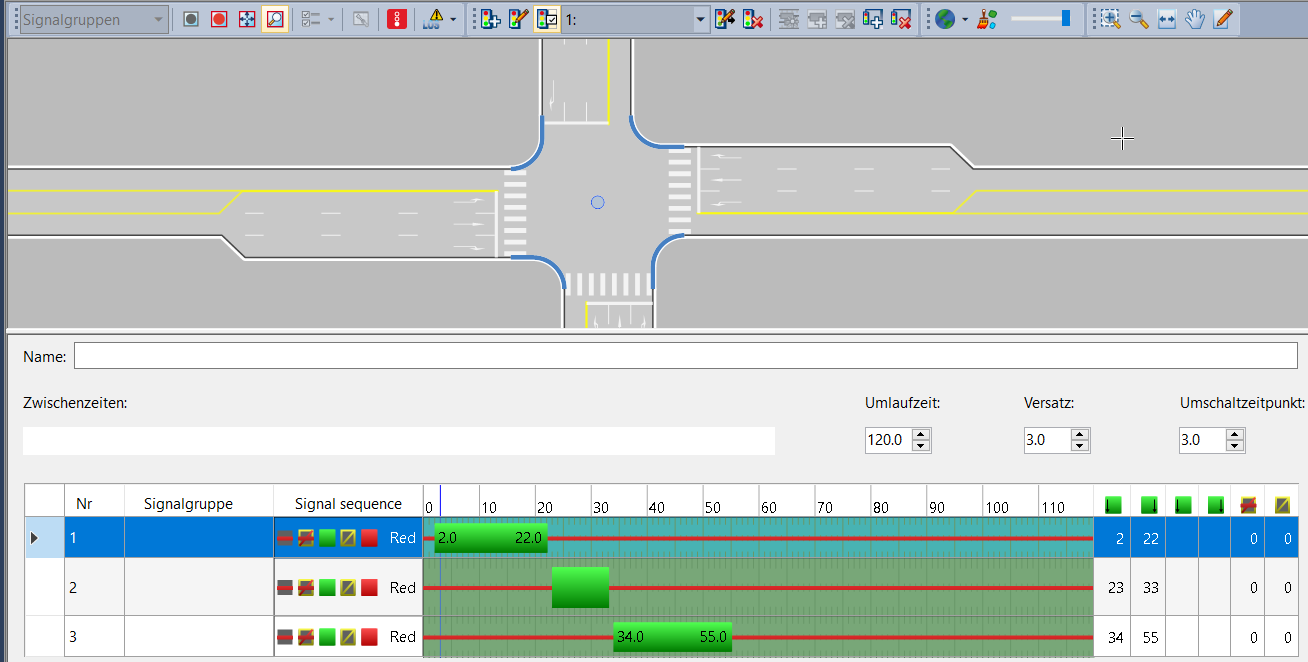Open the LOS warning dropdown arrow
Viewport: 1308px width, 662px height.
(453, 19)
